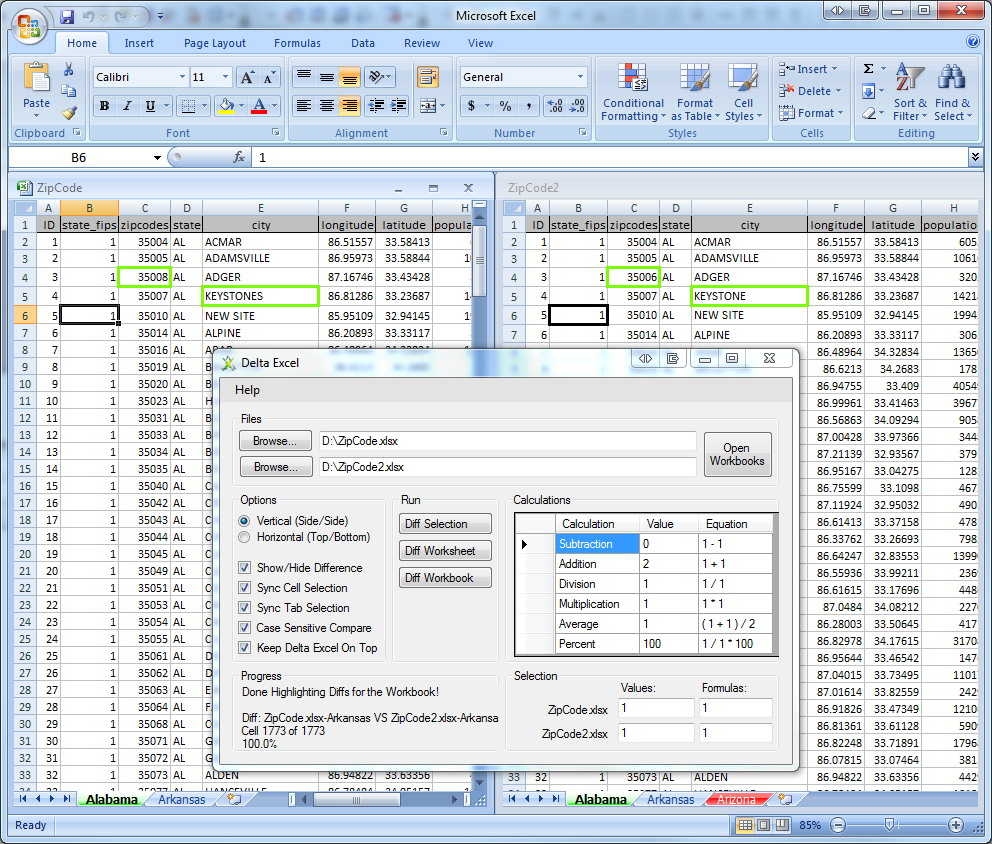
Task: Open Borders dropdown arrow
Action: [x=204, y=106]
